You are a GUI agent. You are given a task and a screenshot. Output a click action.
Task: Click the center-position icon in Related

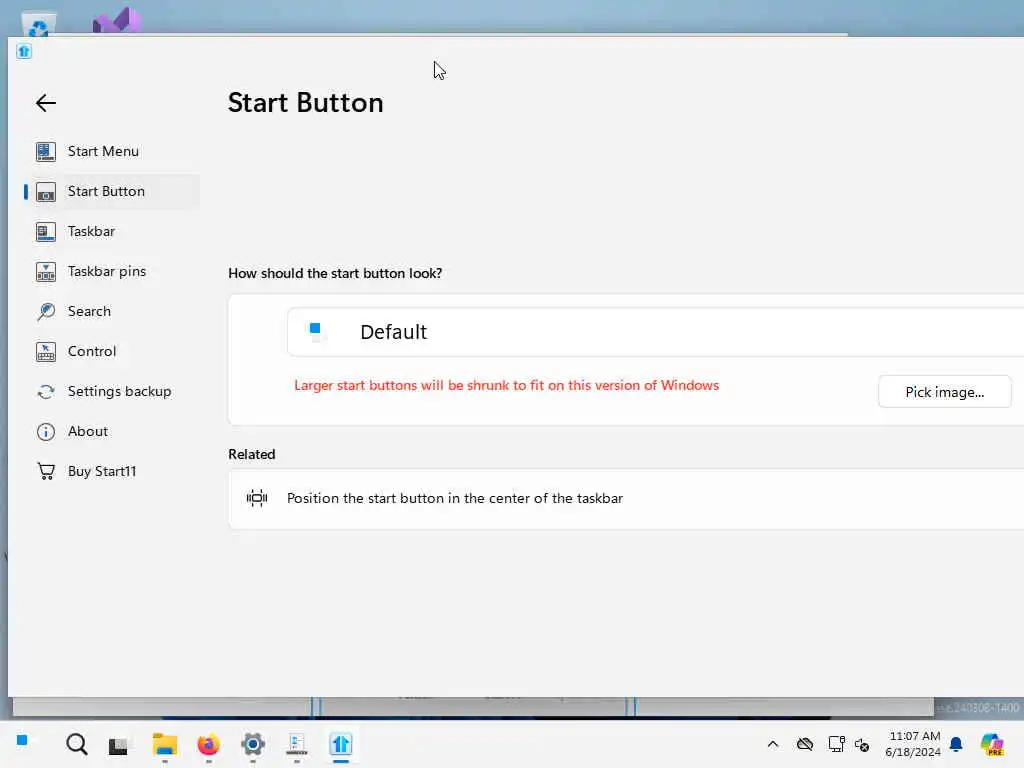[257, 498]
